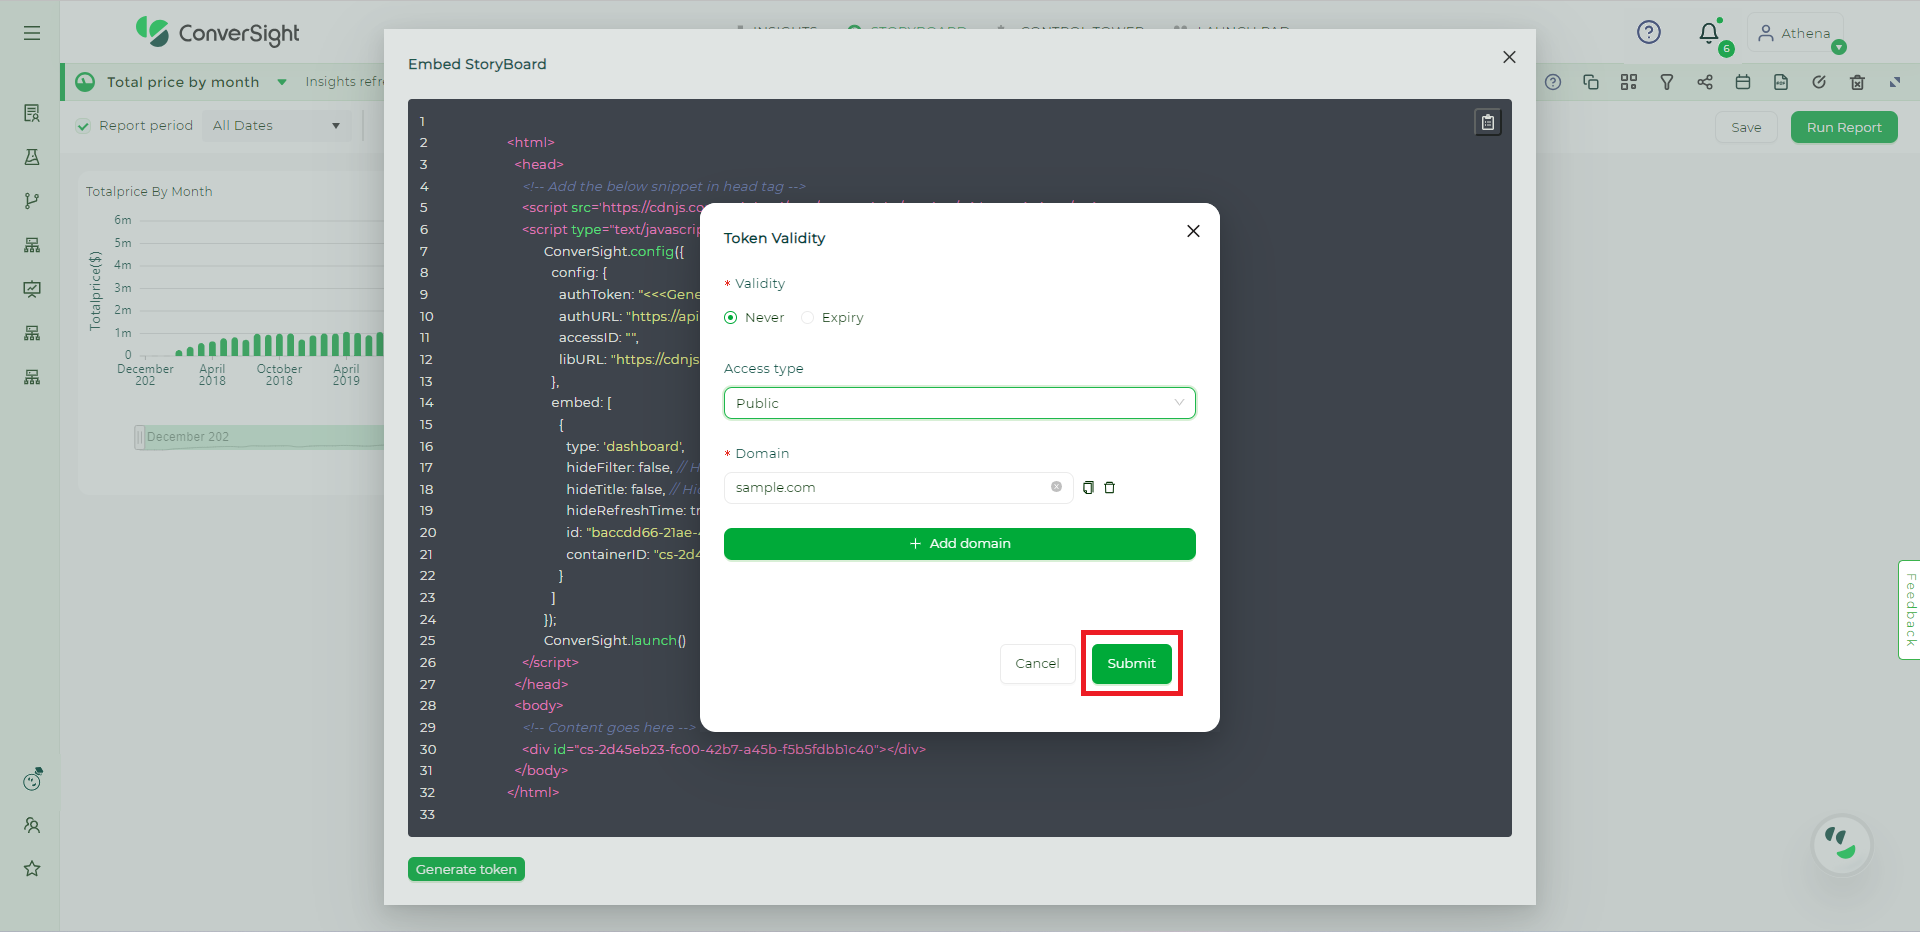Viewport: 1920px width, 932px height.
Task: Click the filter funnel toolbar icon
Action: click(x=1667, y=82)
